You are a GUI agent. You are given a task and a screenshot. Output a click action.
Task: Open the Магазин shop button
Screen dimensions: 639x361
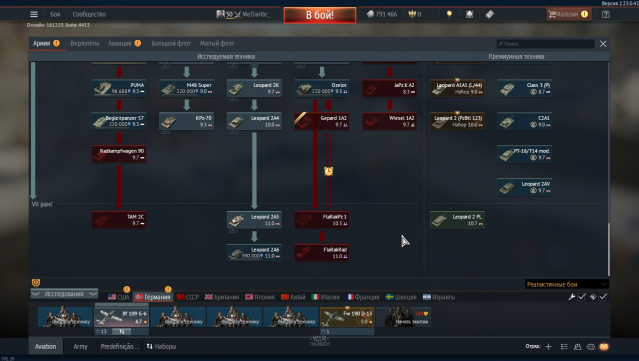[x=568, y=14]
